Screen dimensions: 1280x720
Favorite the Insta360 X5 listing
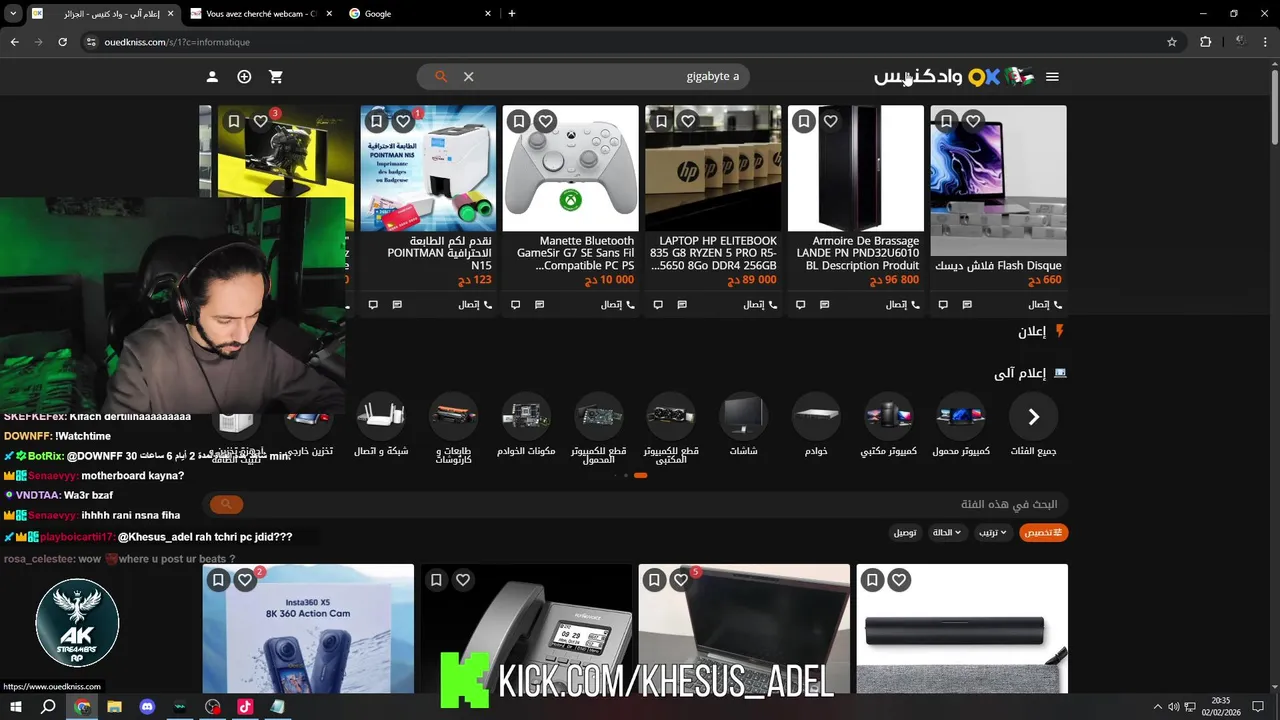[245, 580]
